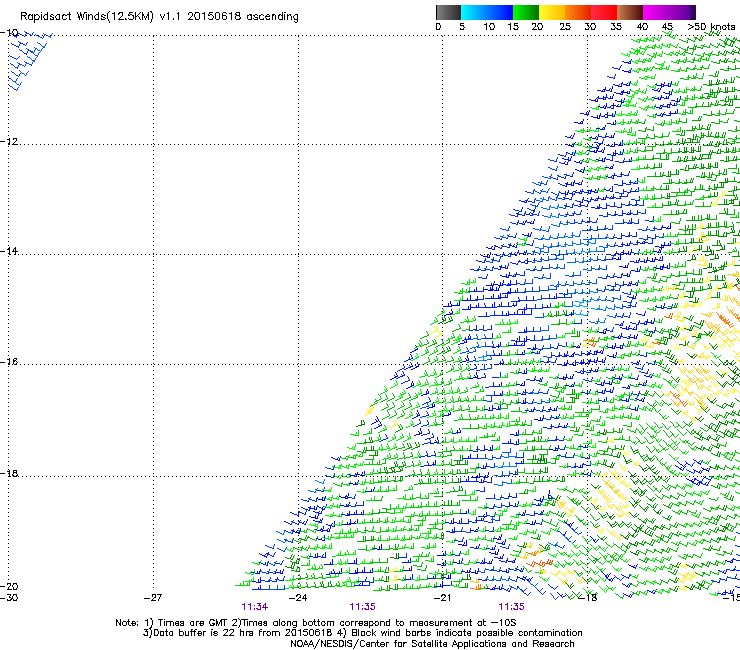This screenshot has width=740, height=650.
Task: Click the '35' label under color bar
Action: click(x=616, y=27)
